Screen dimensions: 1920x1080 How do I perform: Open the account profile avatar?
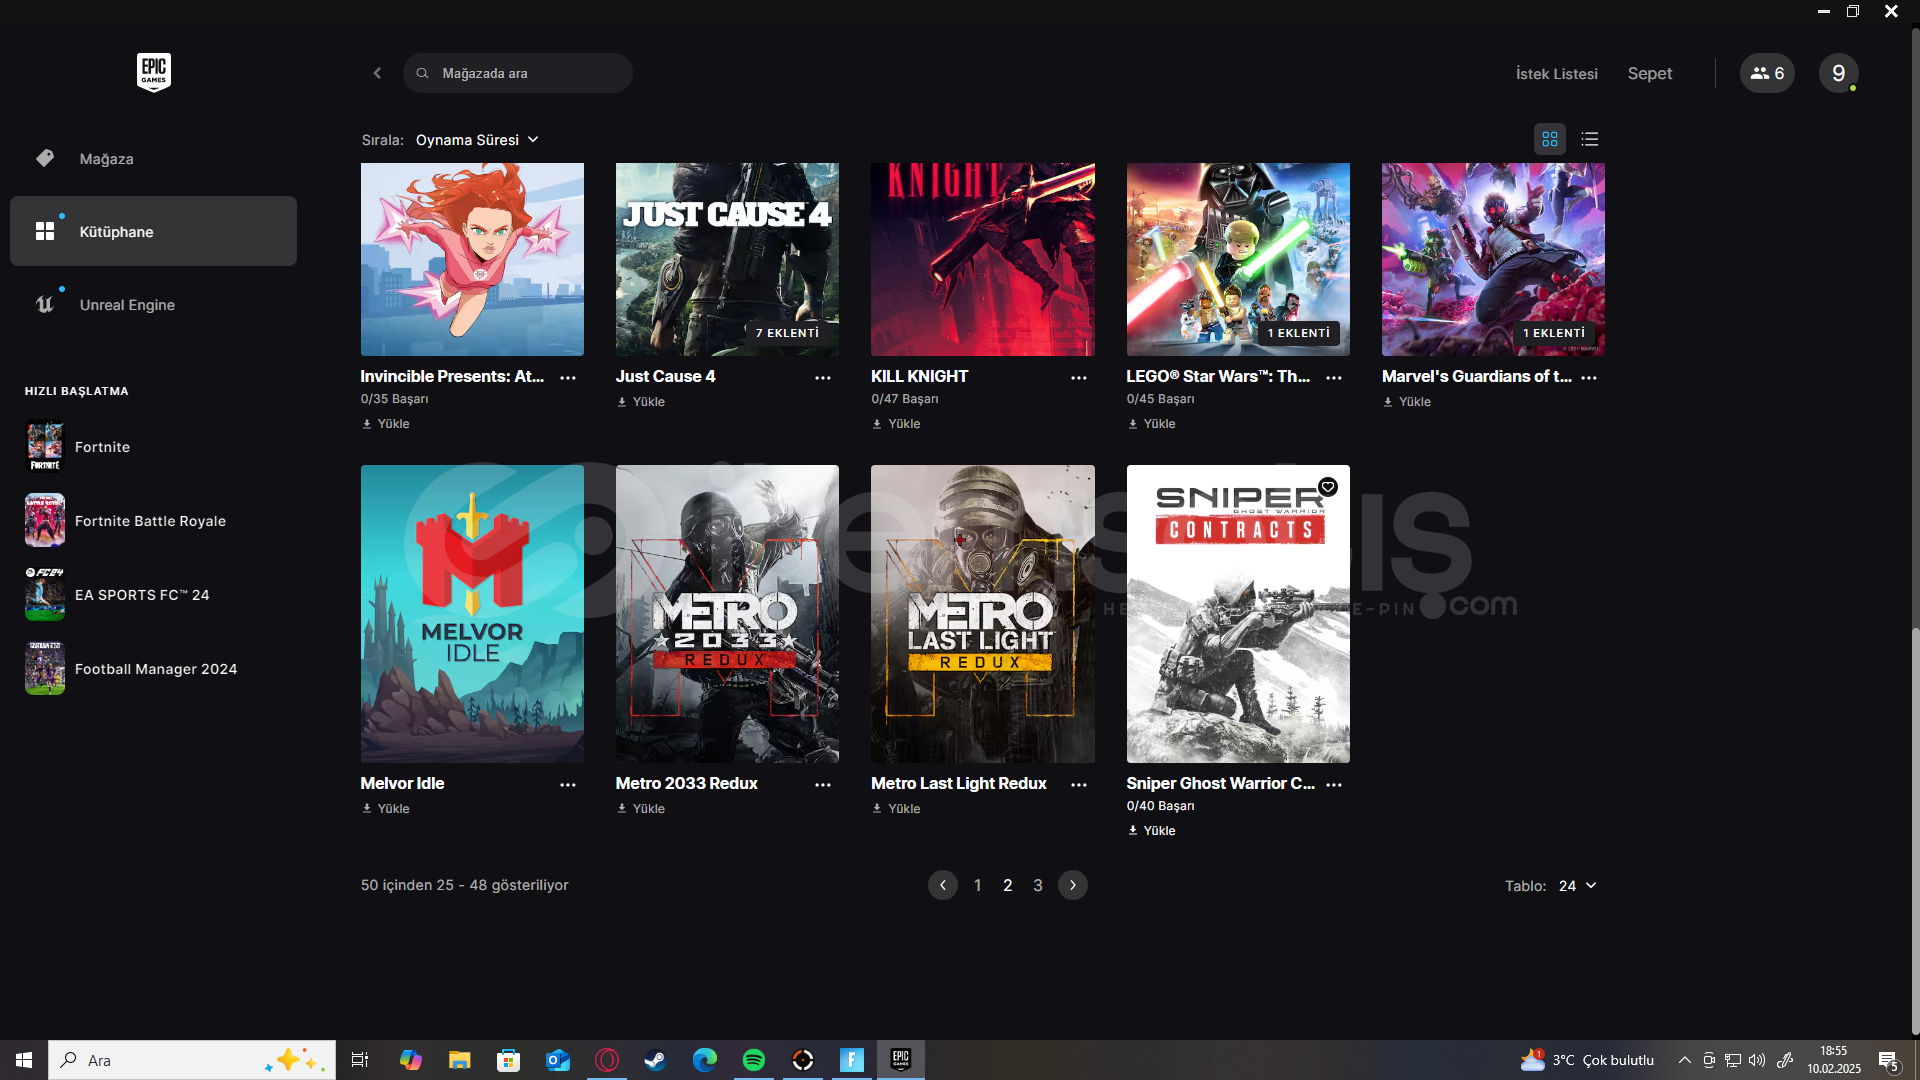pyautogui.click(x=1838, y=73)
